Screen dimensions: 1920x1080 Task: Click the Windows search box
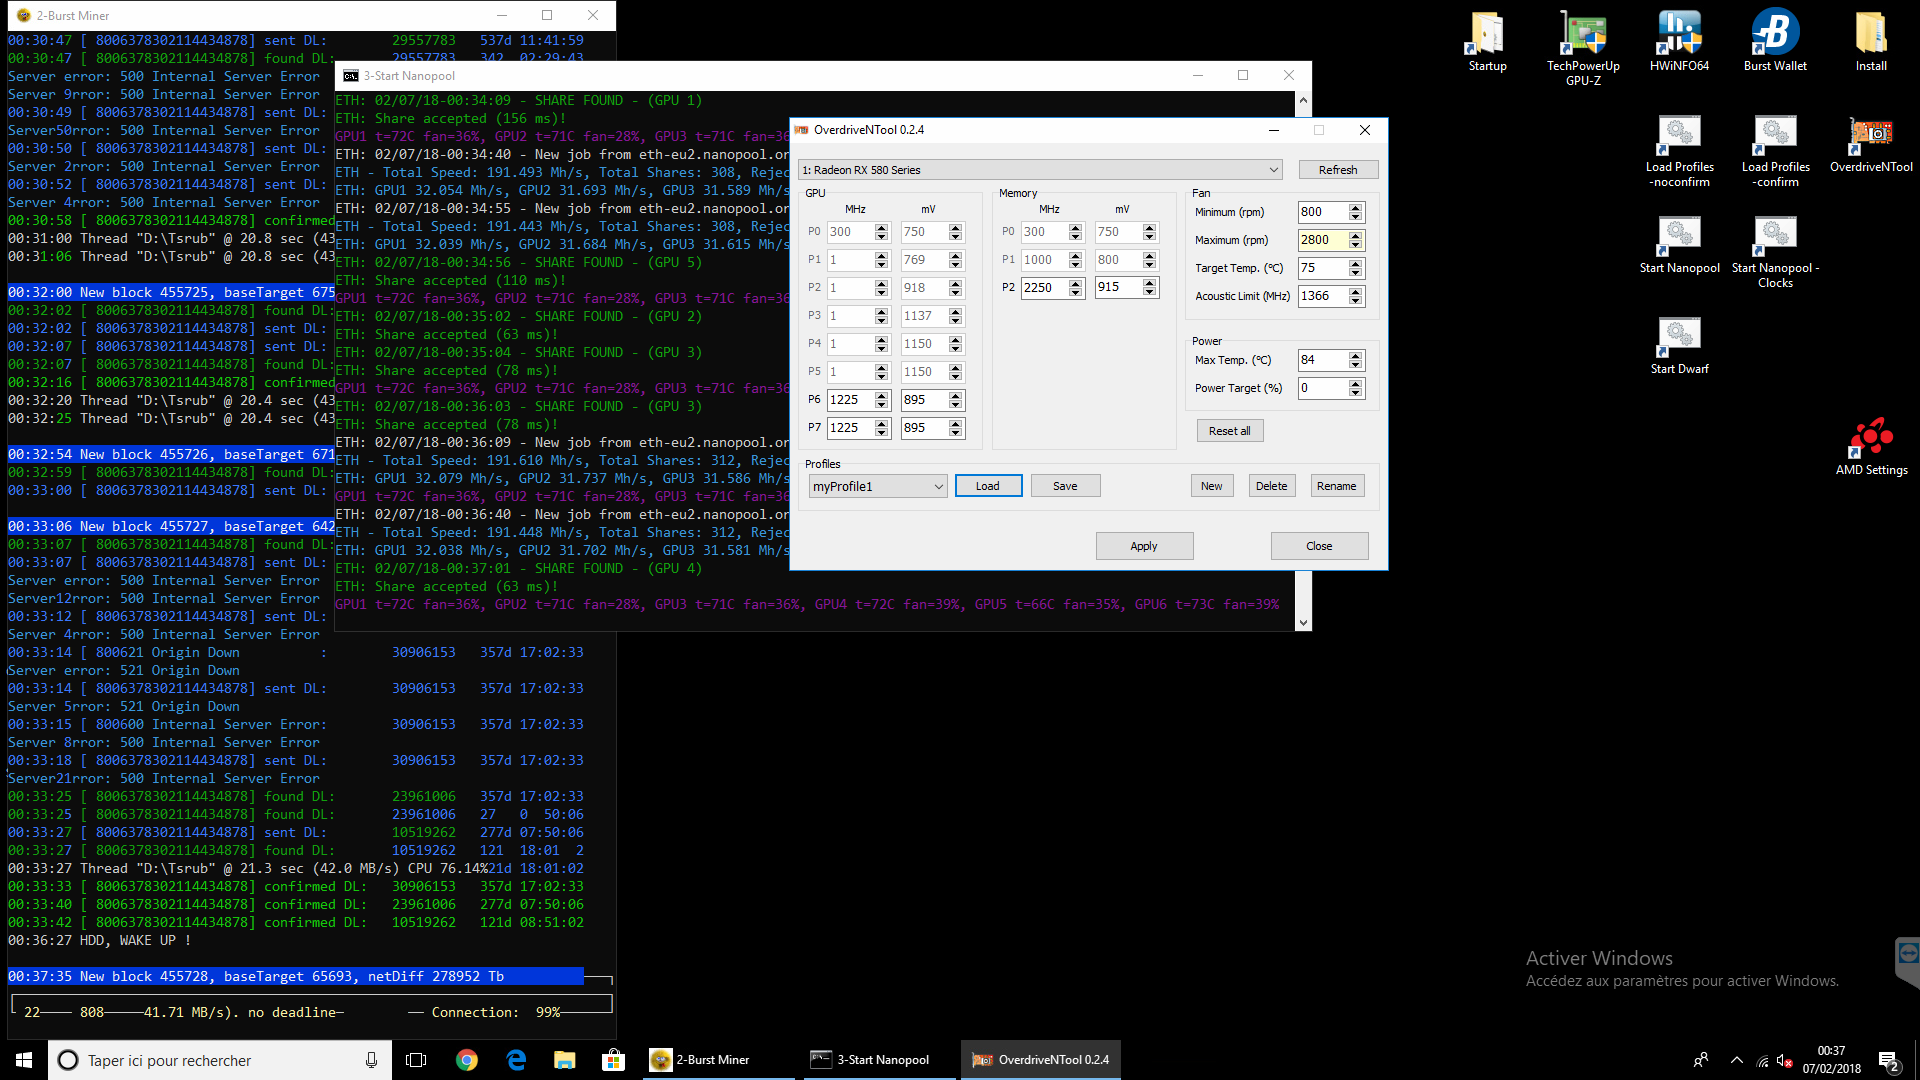pos(220,1060)
